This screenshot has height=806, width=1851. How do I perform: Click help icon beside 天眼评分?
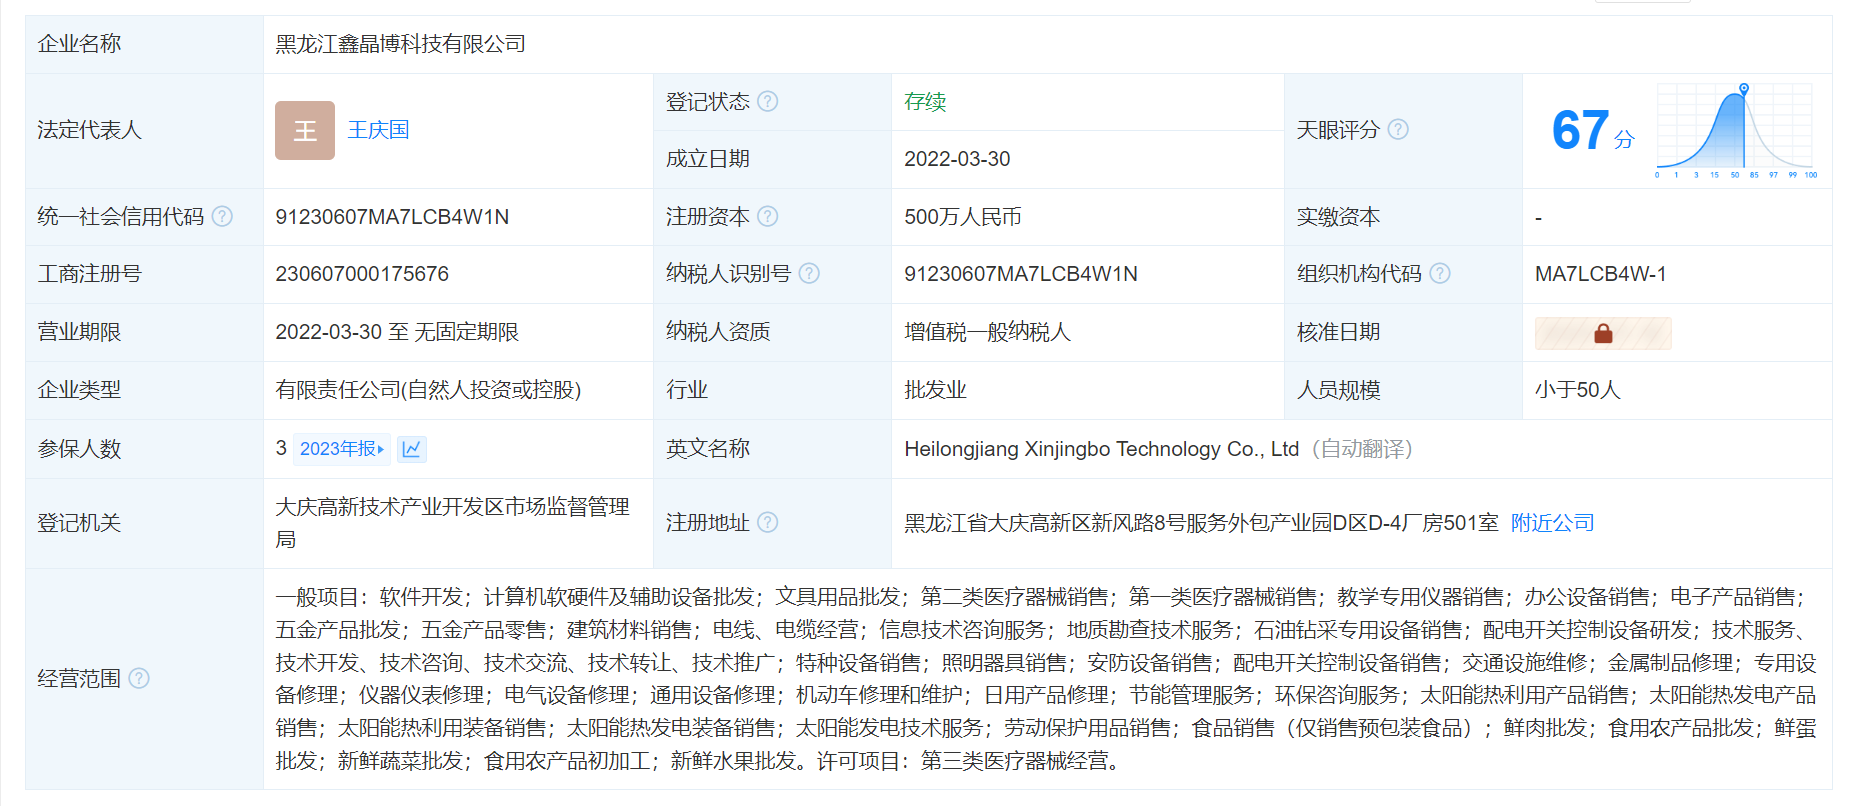click(x=1398, y=129)
